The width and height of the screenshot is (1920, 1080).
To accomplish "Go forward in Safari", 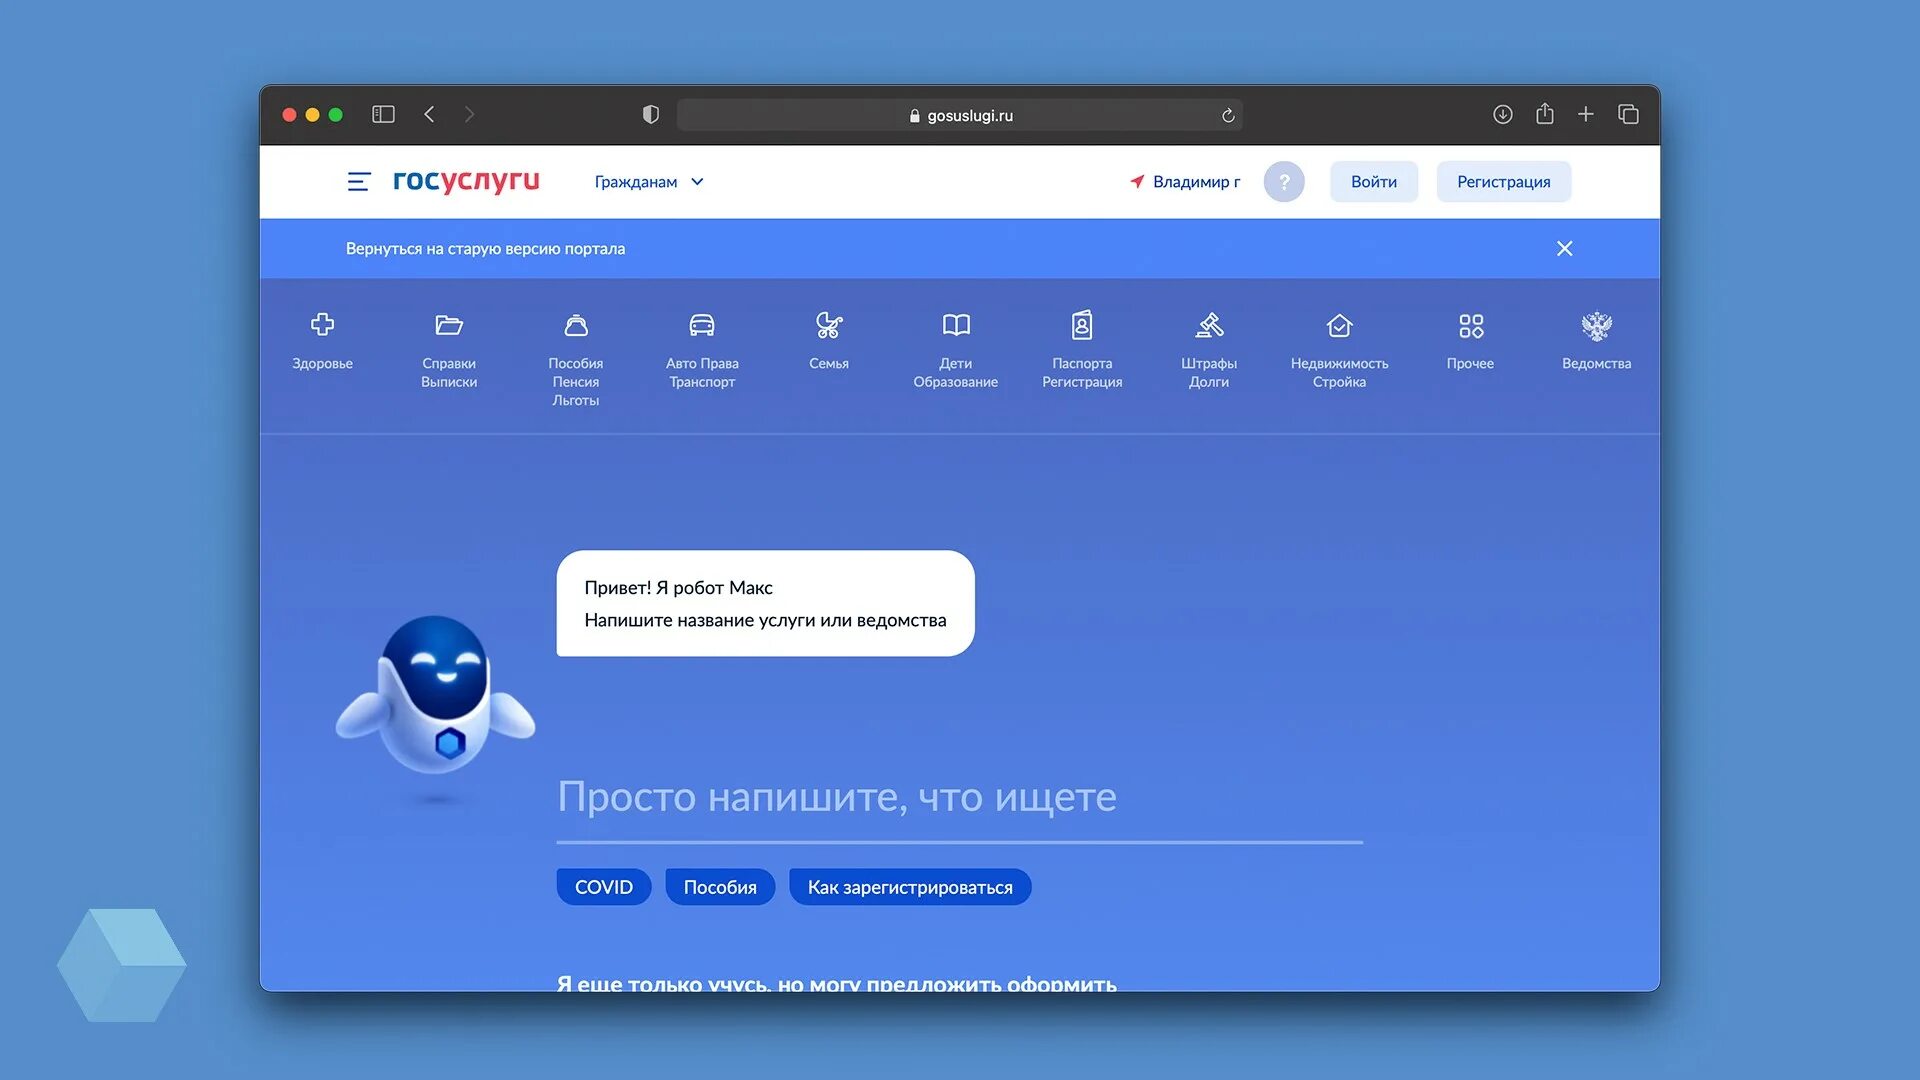I will (469, 115).
